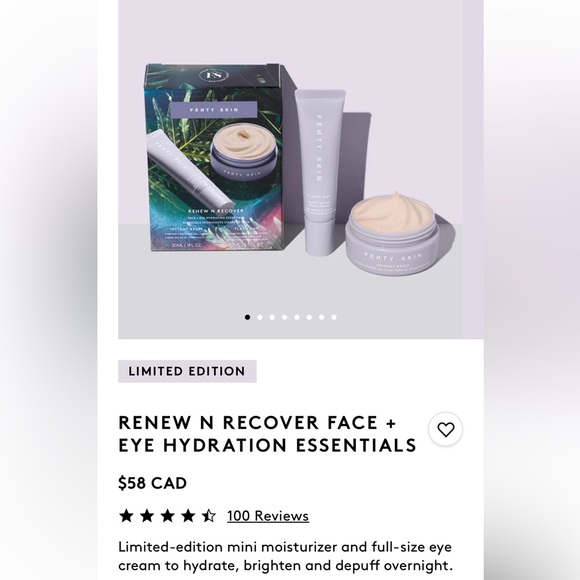Go to the last carousel dot

click(334, 317)
